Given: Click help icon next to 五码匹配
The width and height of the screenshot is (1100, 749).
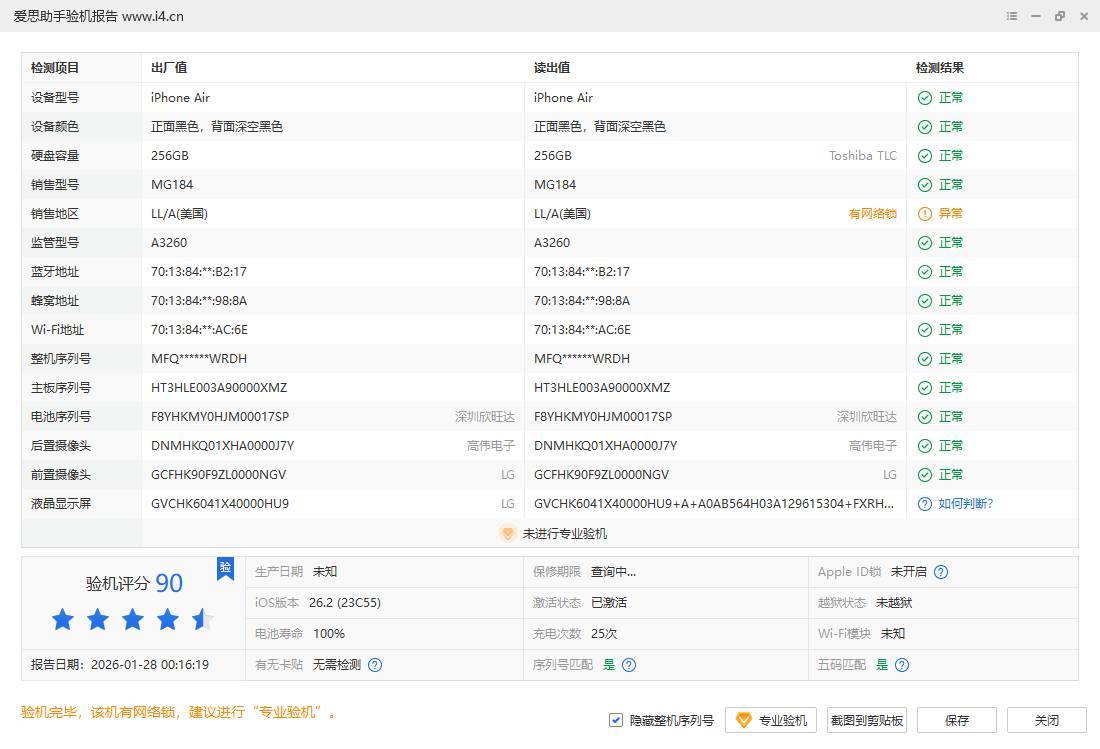Looking at the screenshot, I should [x=902, y=665].
